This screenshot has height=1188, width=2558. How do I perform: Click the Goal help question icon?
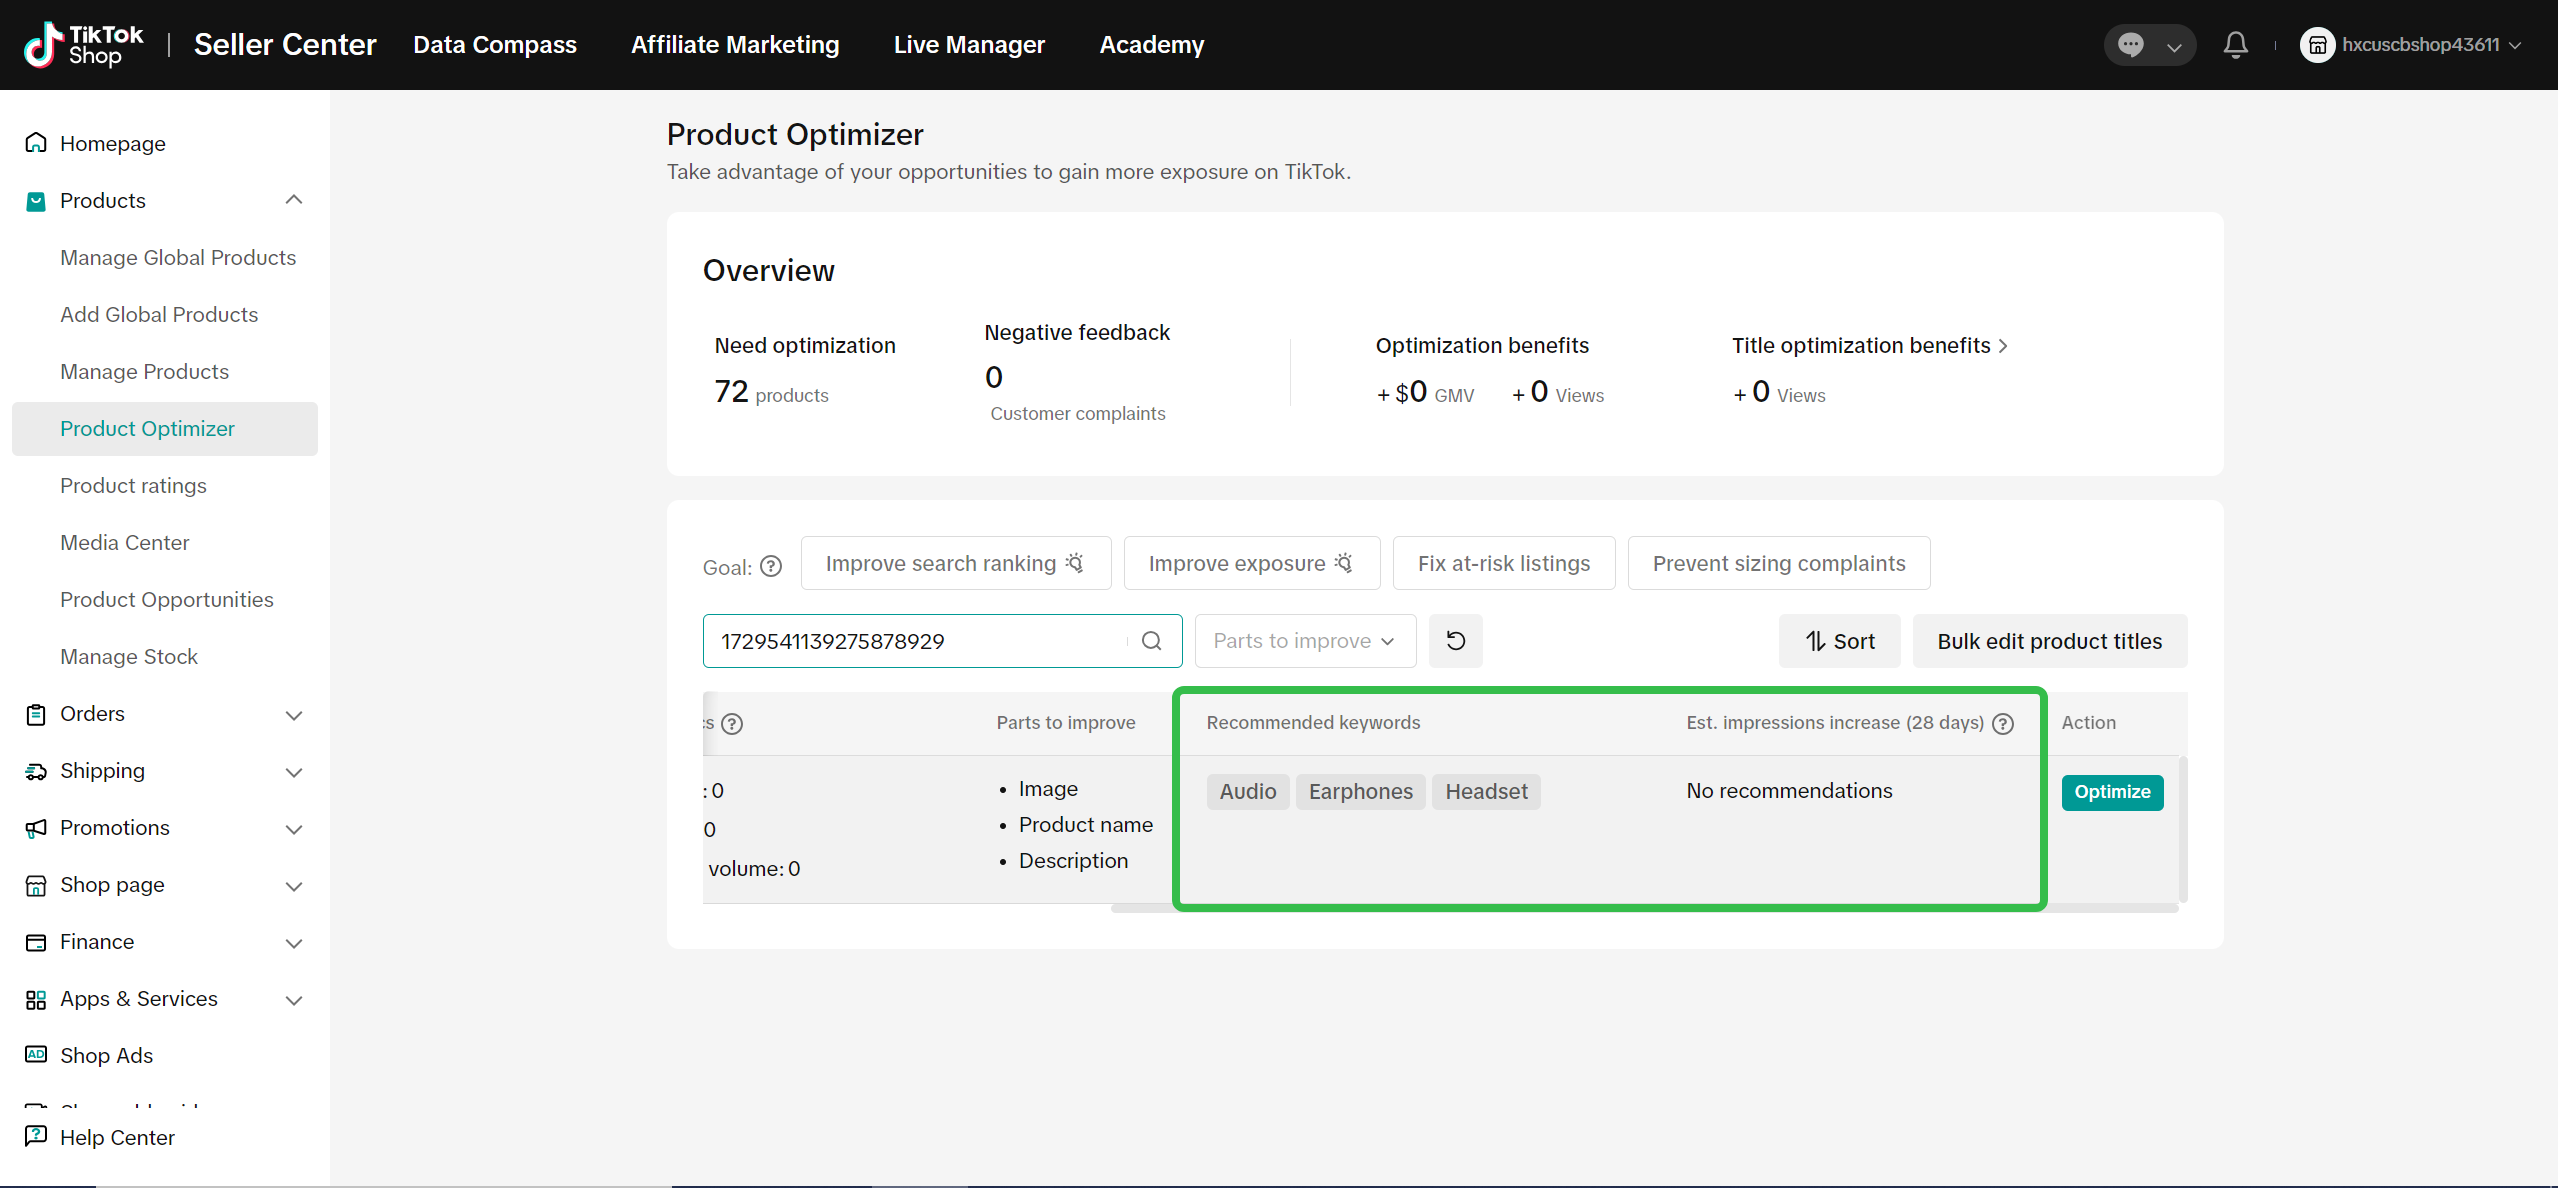coord(771,567)
